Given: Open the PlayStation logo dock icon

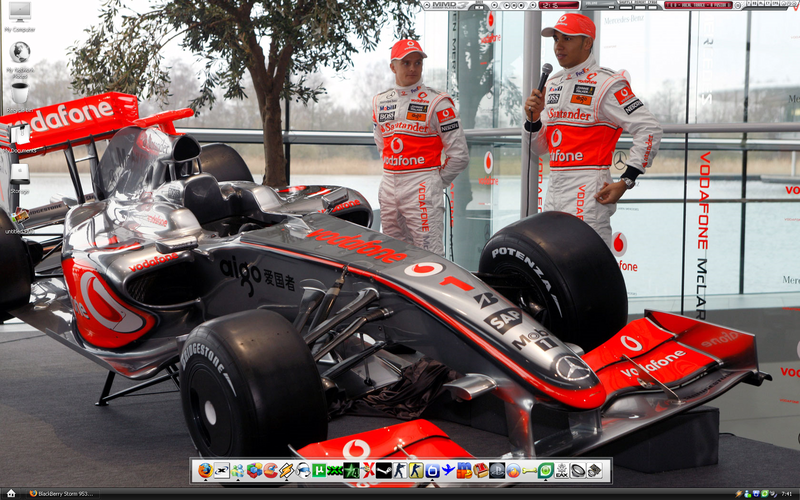Looking at the screenshot, I should pos(496,470).
